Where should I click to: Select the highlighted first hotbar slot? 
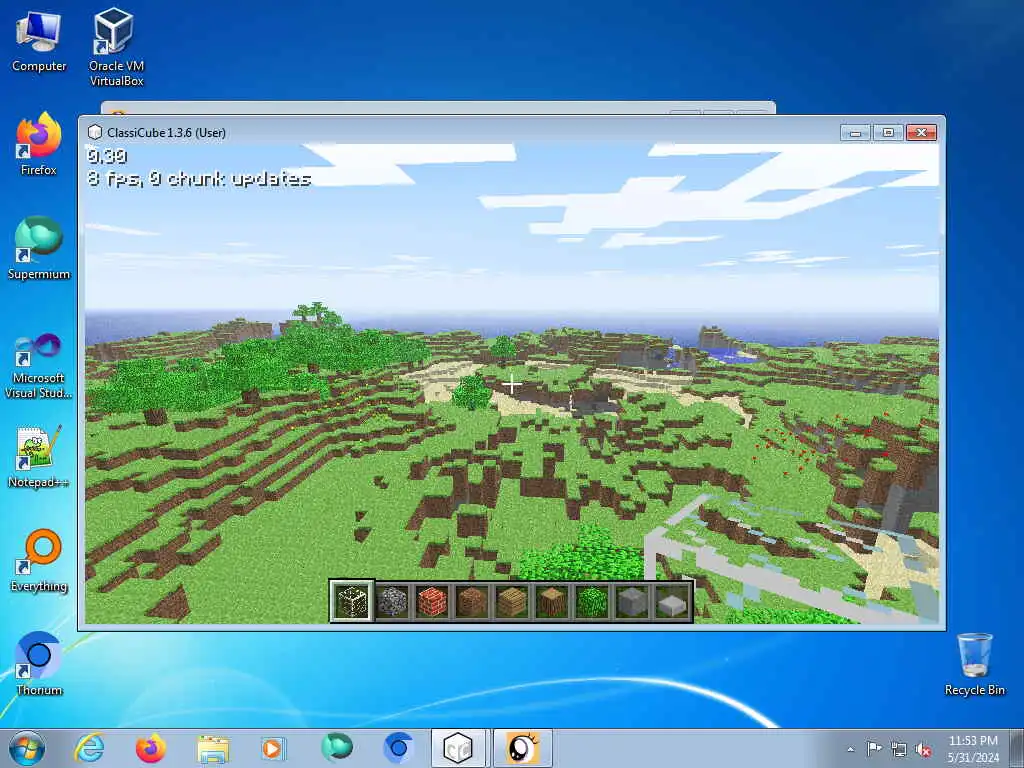point(352,601)
